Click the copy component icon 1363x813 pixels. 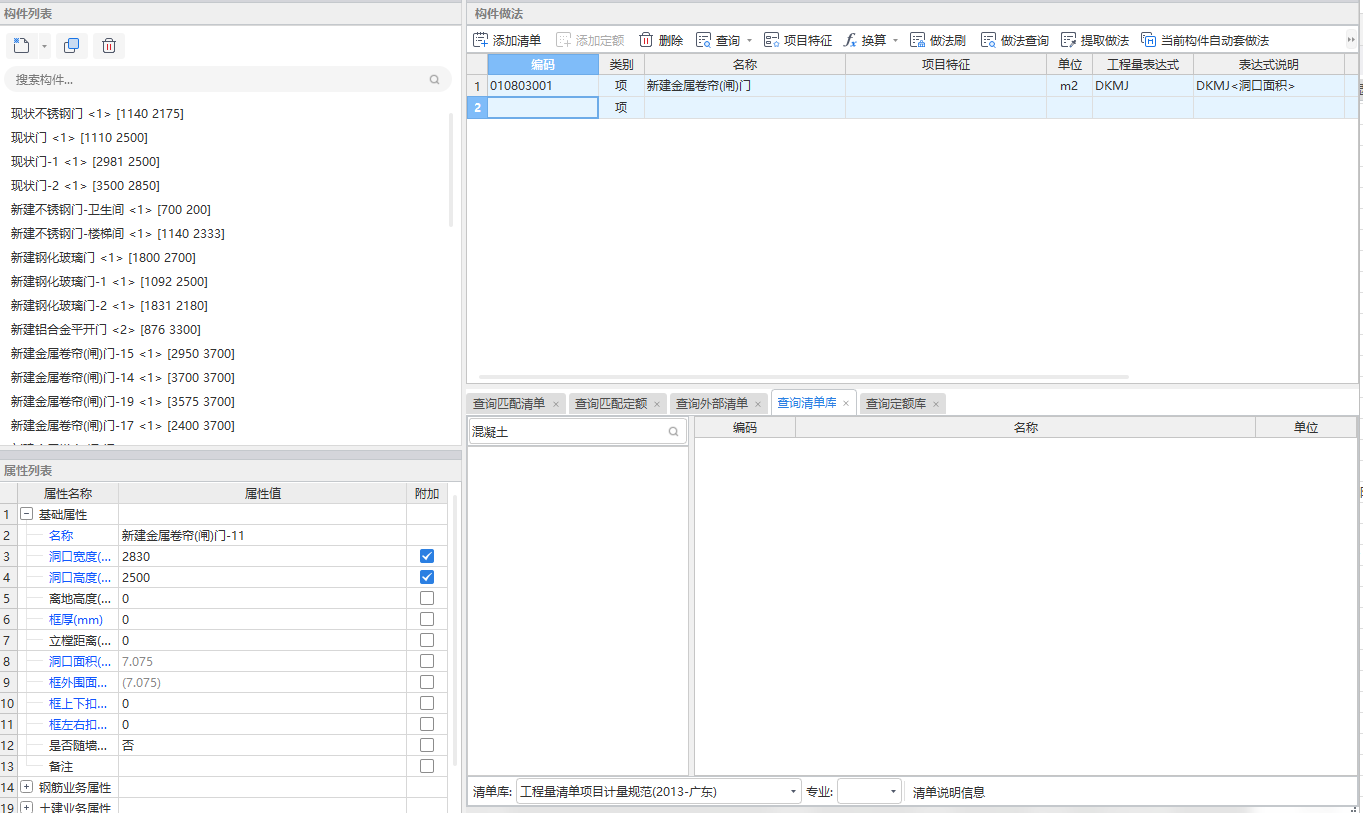(71, 45)
